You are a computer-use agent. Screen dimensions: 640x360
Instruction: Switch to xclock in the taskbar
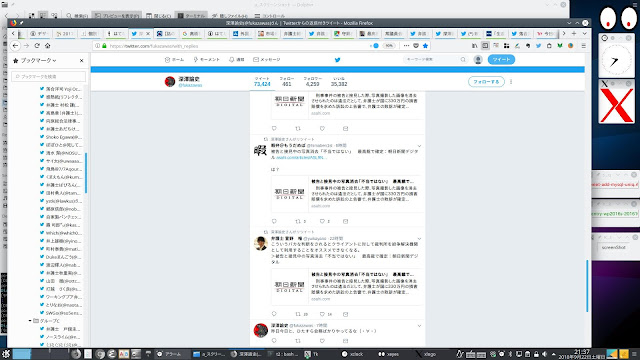[x=353, y=354]
